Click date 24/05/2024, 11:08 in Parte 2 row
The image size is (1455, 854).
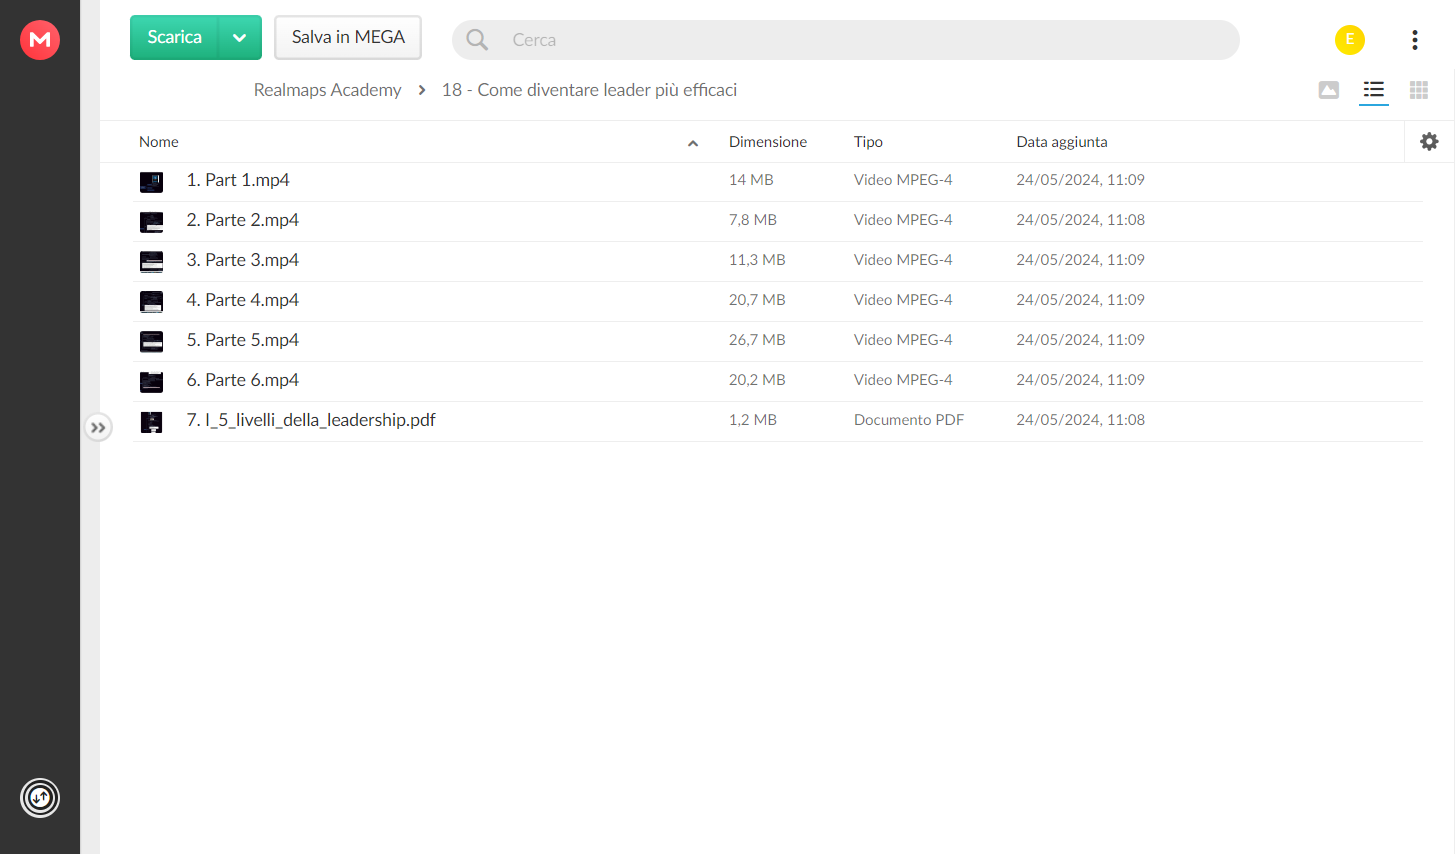click(1081, 220)
